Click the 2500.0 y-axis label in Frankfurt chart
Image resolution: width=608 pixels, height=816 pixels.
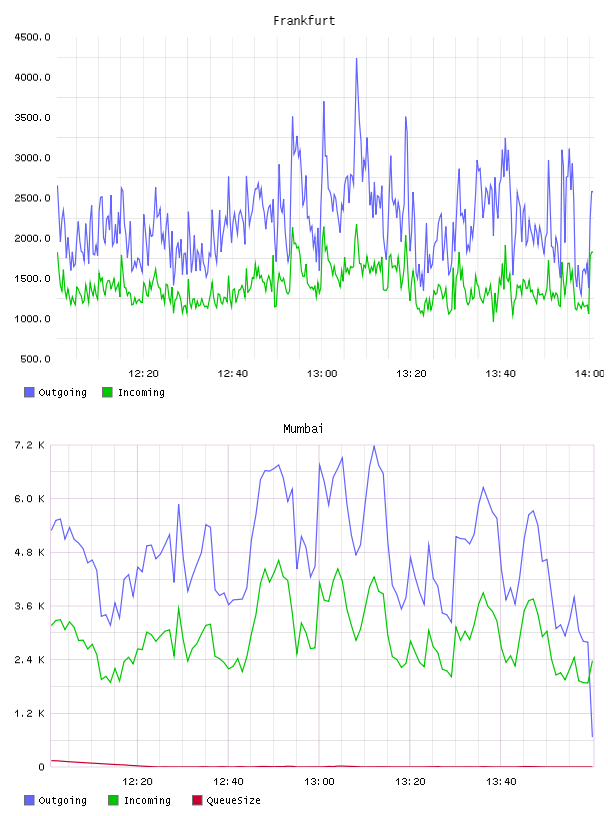(32, 198)
